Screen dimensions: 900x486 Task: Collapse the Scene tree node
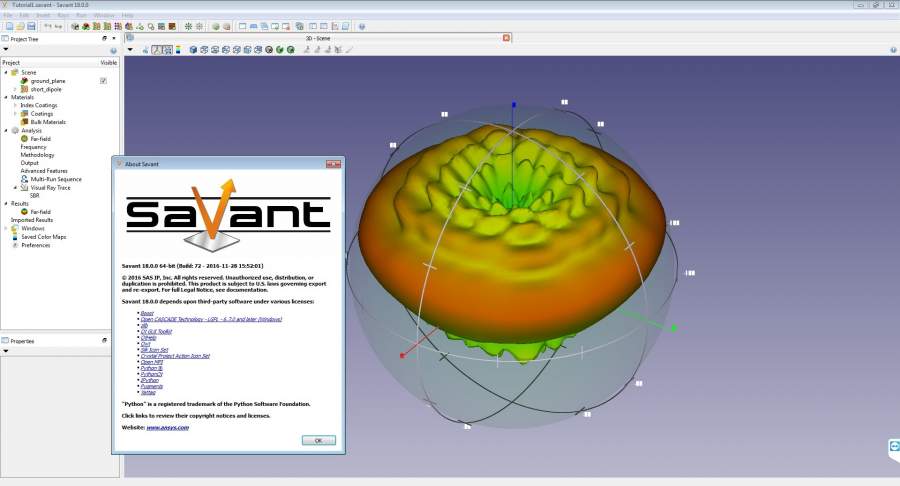pos(6,72)
